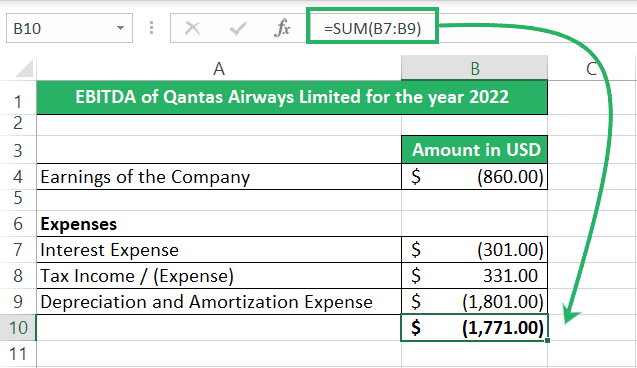This screenshot has height=368, width=637.
Task: Select column B header
Action: coord(474,68)
